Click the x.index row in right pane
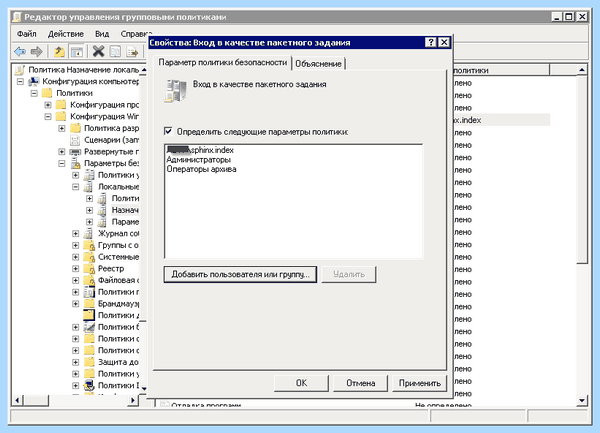Viewport: 600px width, 433px height. [x=501, y=120]
